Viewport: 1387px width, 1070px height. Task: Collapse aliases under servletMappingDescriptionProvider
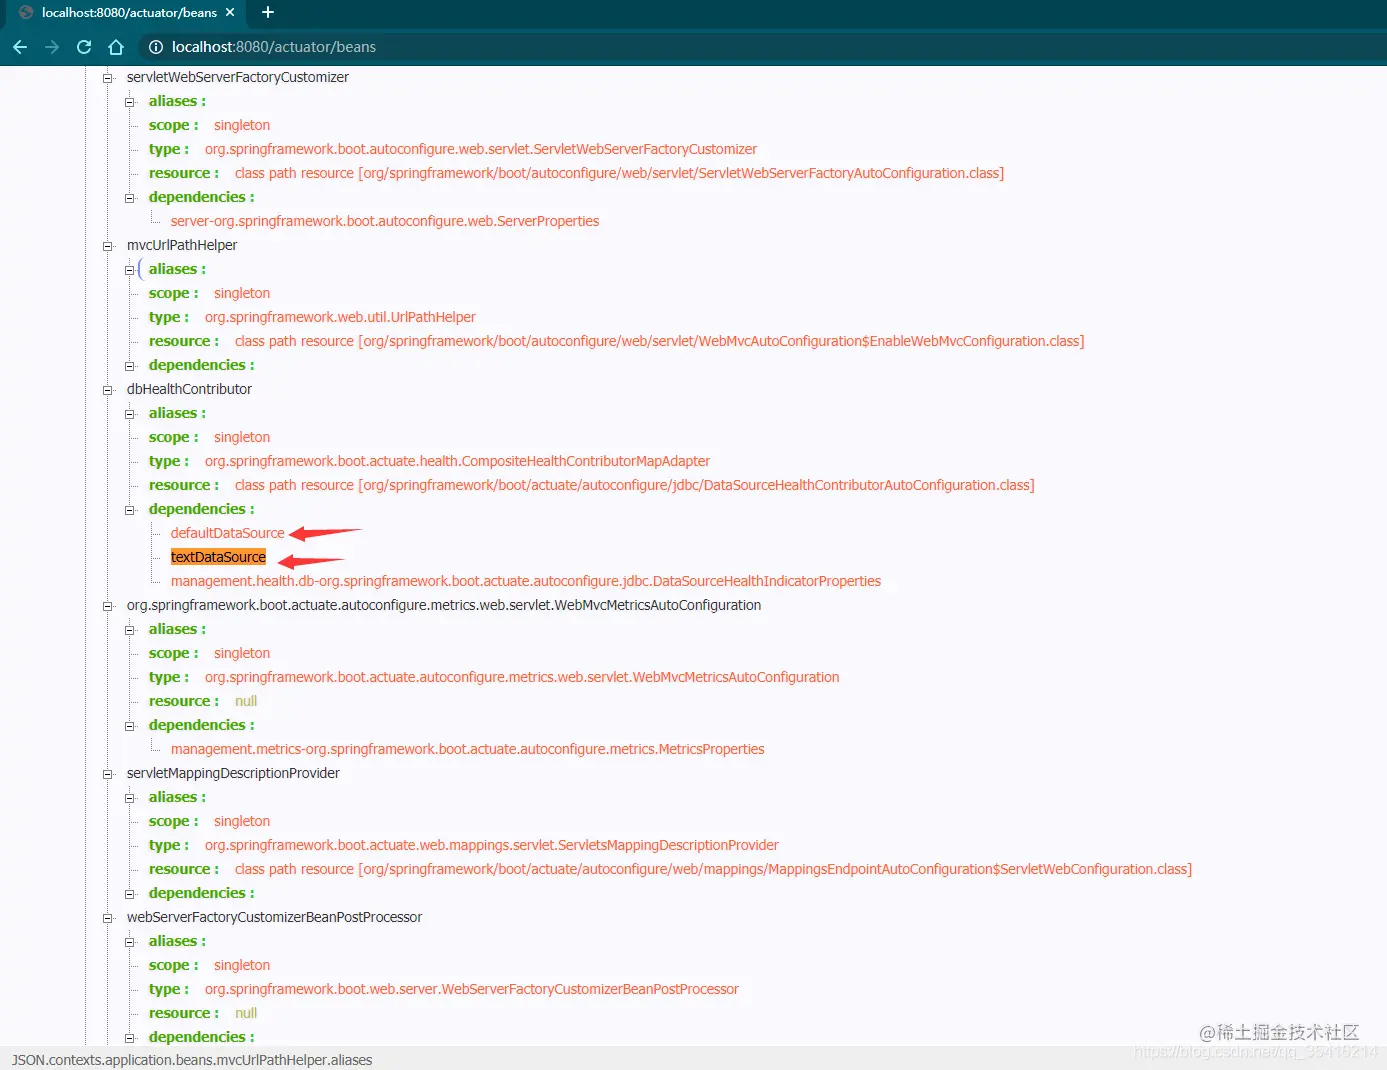(x=129, y=798)
